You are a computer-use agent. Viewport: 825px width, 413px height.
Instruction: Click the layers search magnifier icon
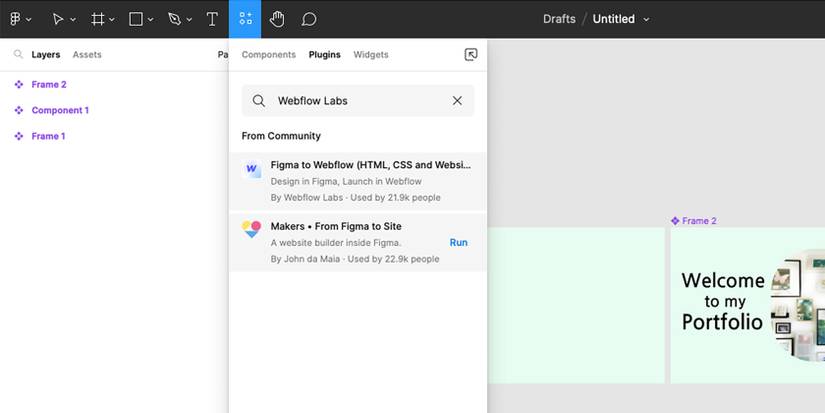point(18,54)
